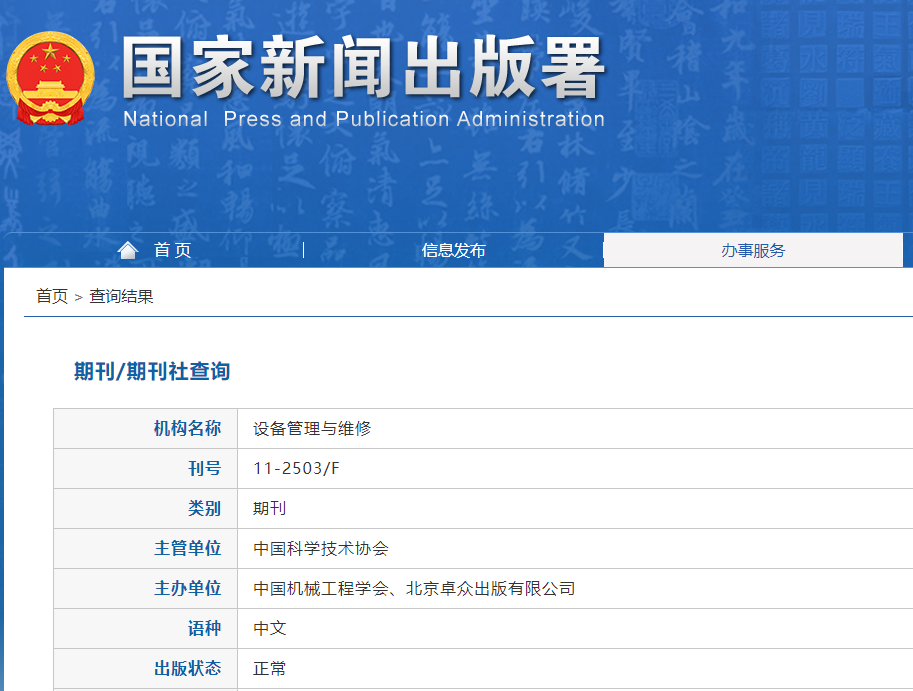Viewport: 913px width, 691px height.
Task: Click the journal number 11-2503/F
Action: pos(297,468)
